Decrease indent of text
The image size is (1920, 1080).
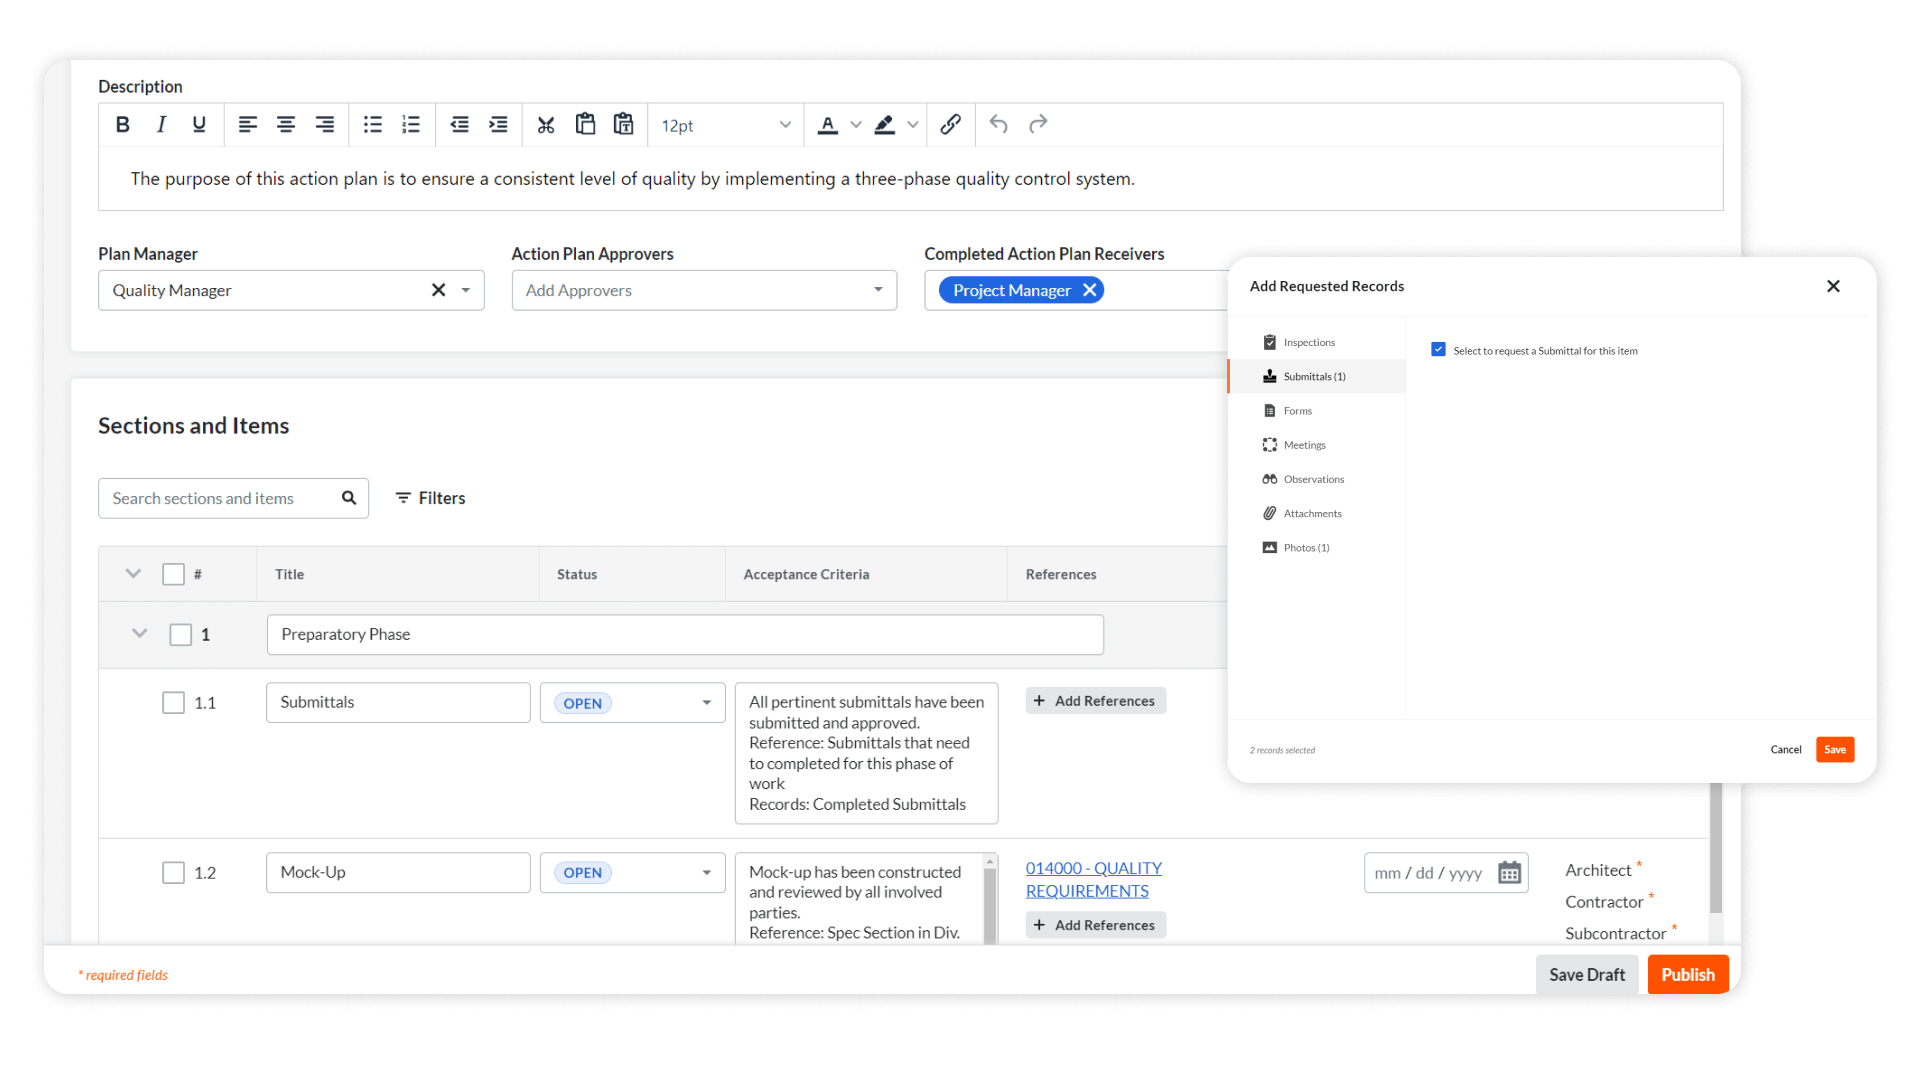click(x=460, y=125)
